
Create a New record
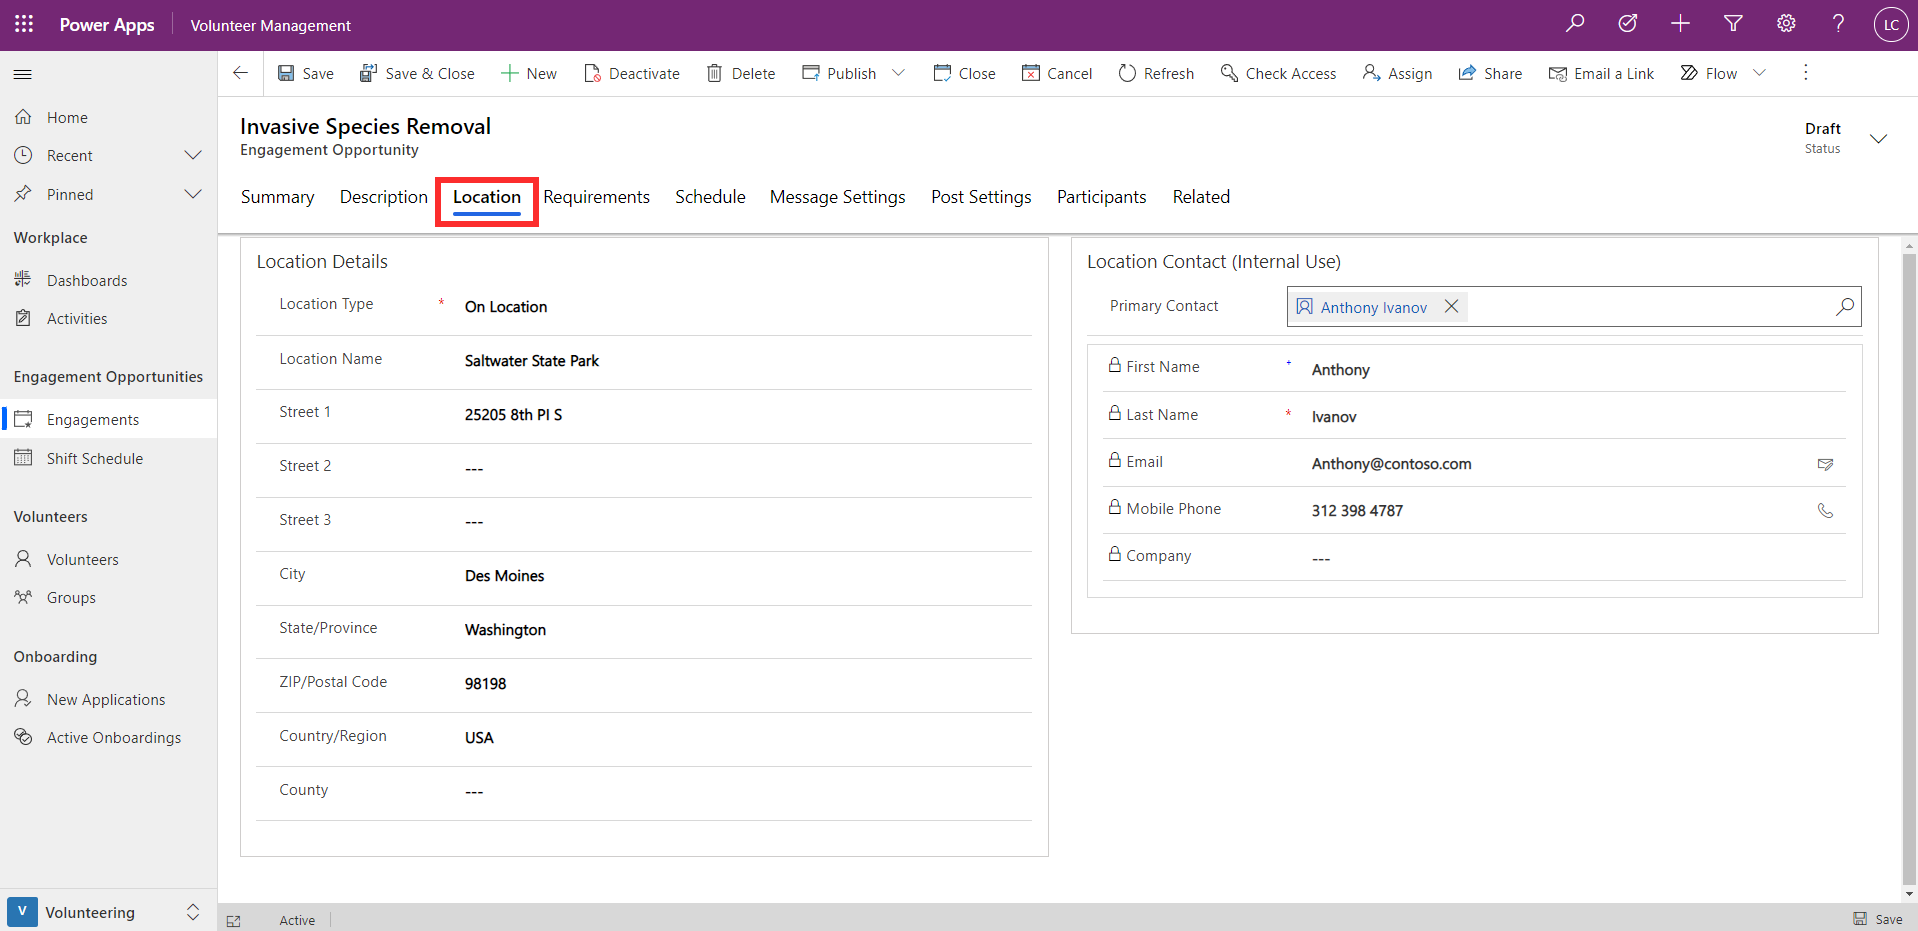coord(529,73)
